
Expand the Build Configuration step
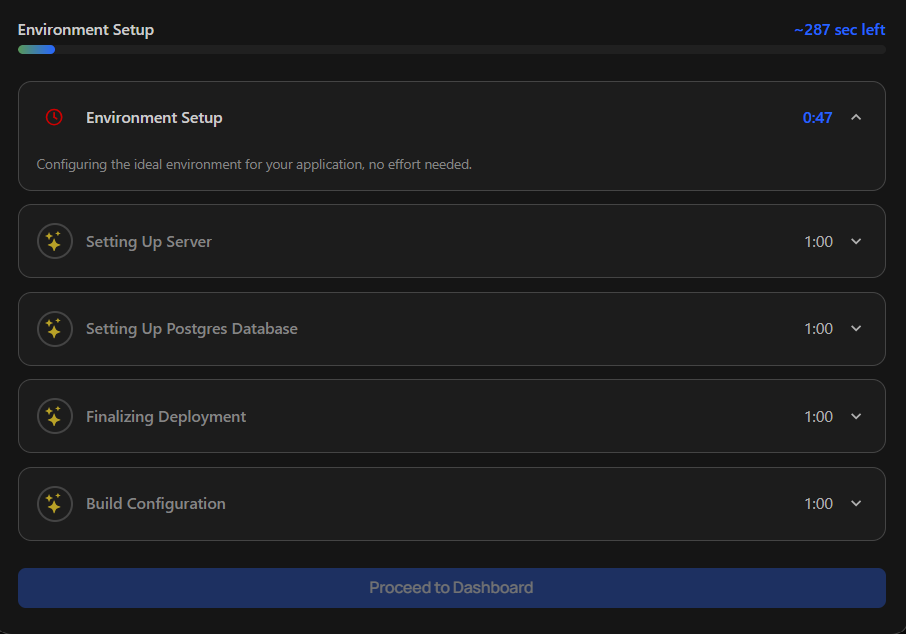(857, 503)
